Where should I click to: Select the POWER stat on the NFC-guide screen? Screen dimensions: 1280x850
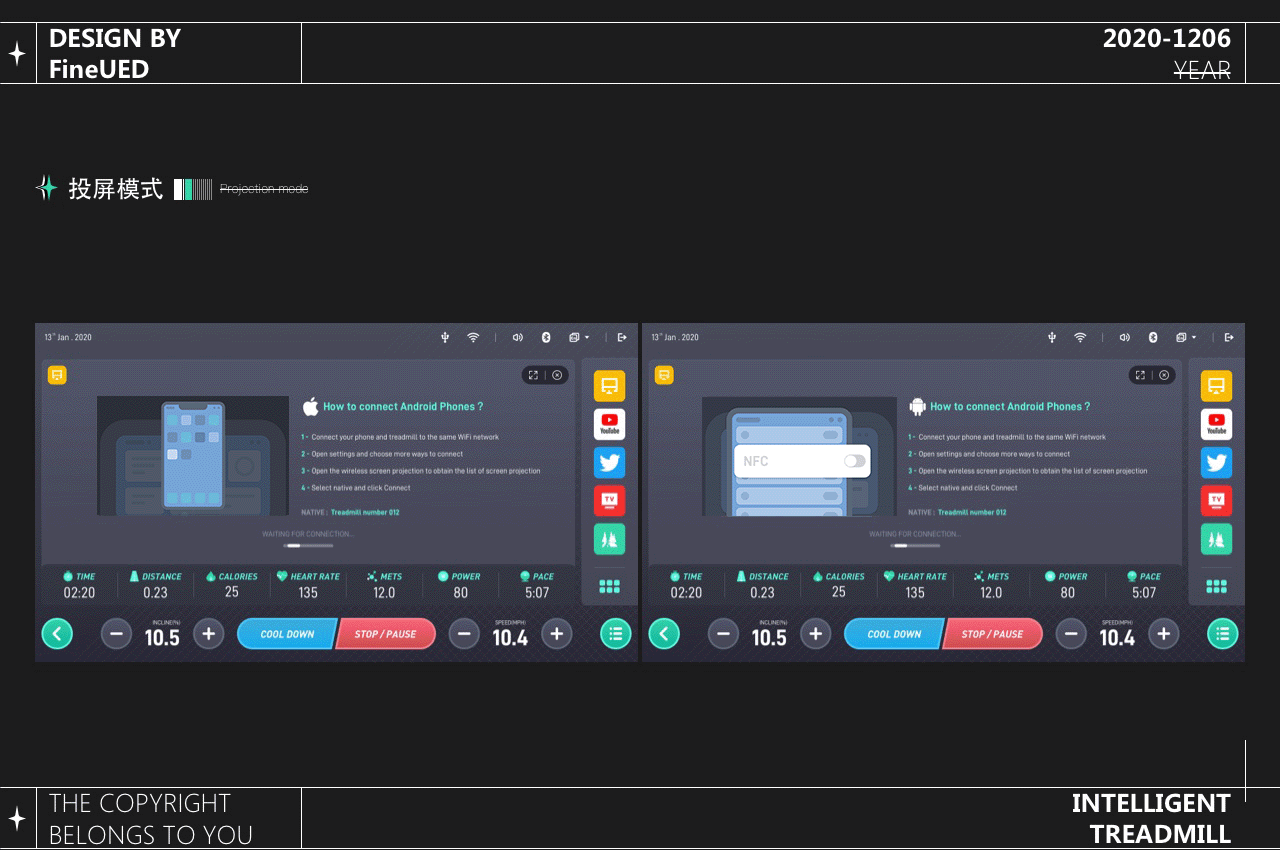click(1066, 585)
